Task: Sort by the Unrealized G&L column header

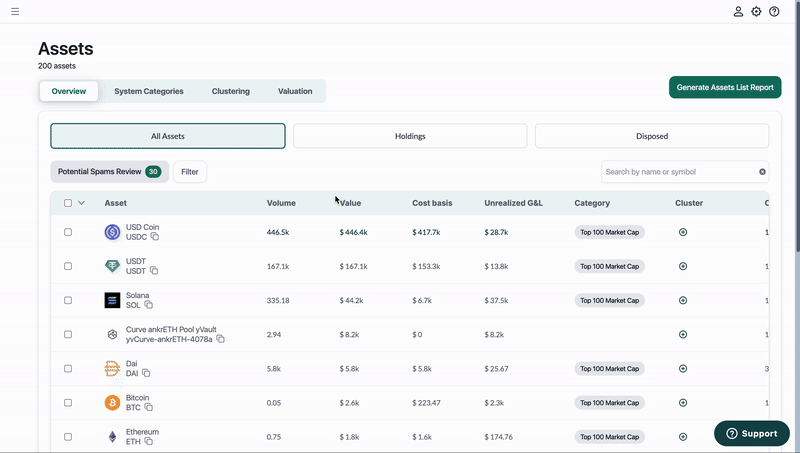Action: click(513, 203)
